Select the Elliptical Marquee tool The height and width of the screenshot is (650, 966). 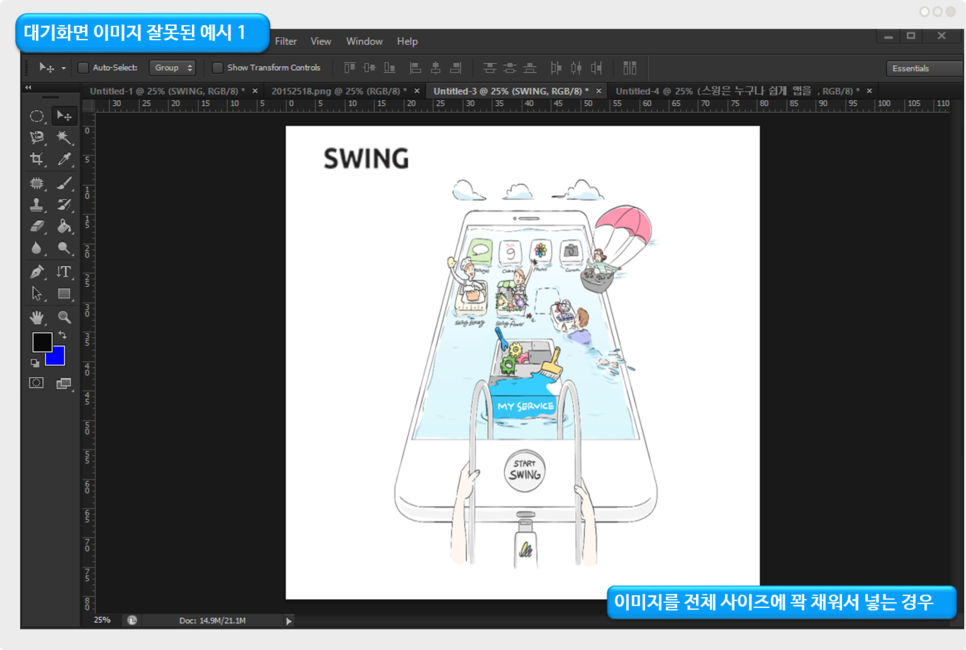click(37, 116)
